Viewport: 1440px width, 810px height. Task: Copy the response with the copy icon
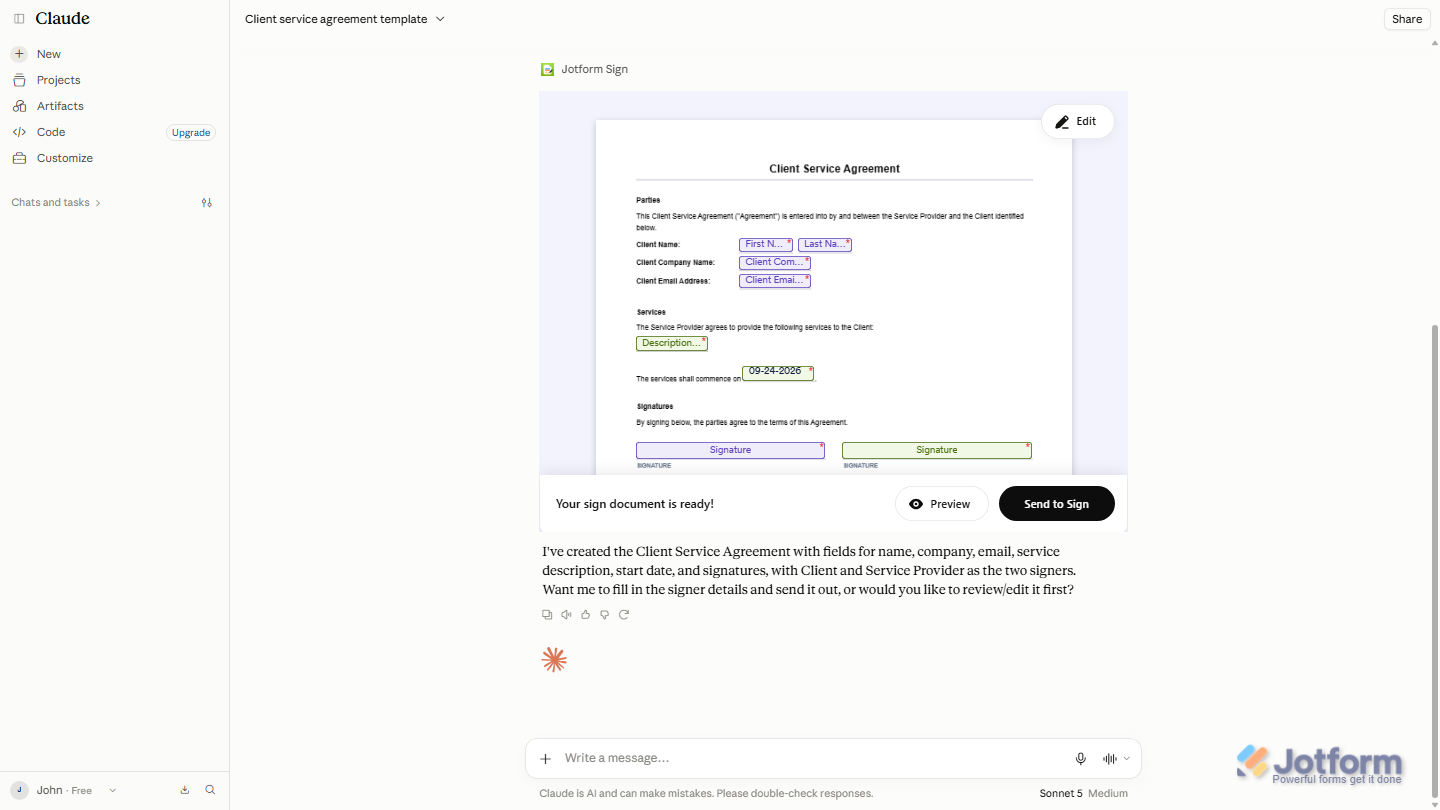547,615
